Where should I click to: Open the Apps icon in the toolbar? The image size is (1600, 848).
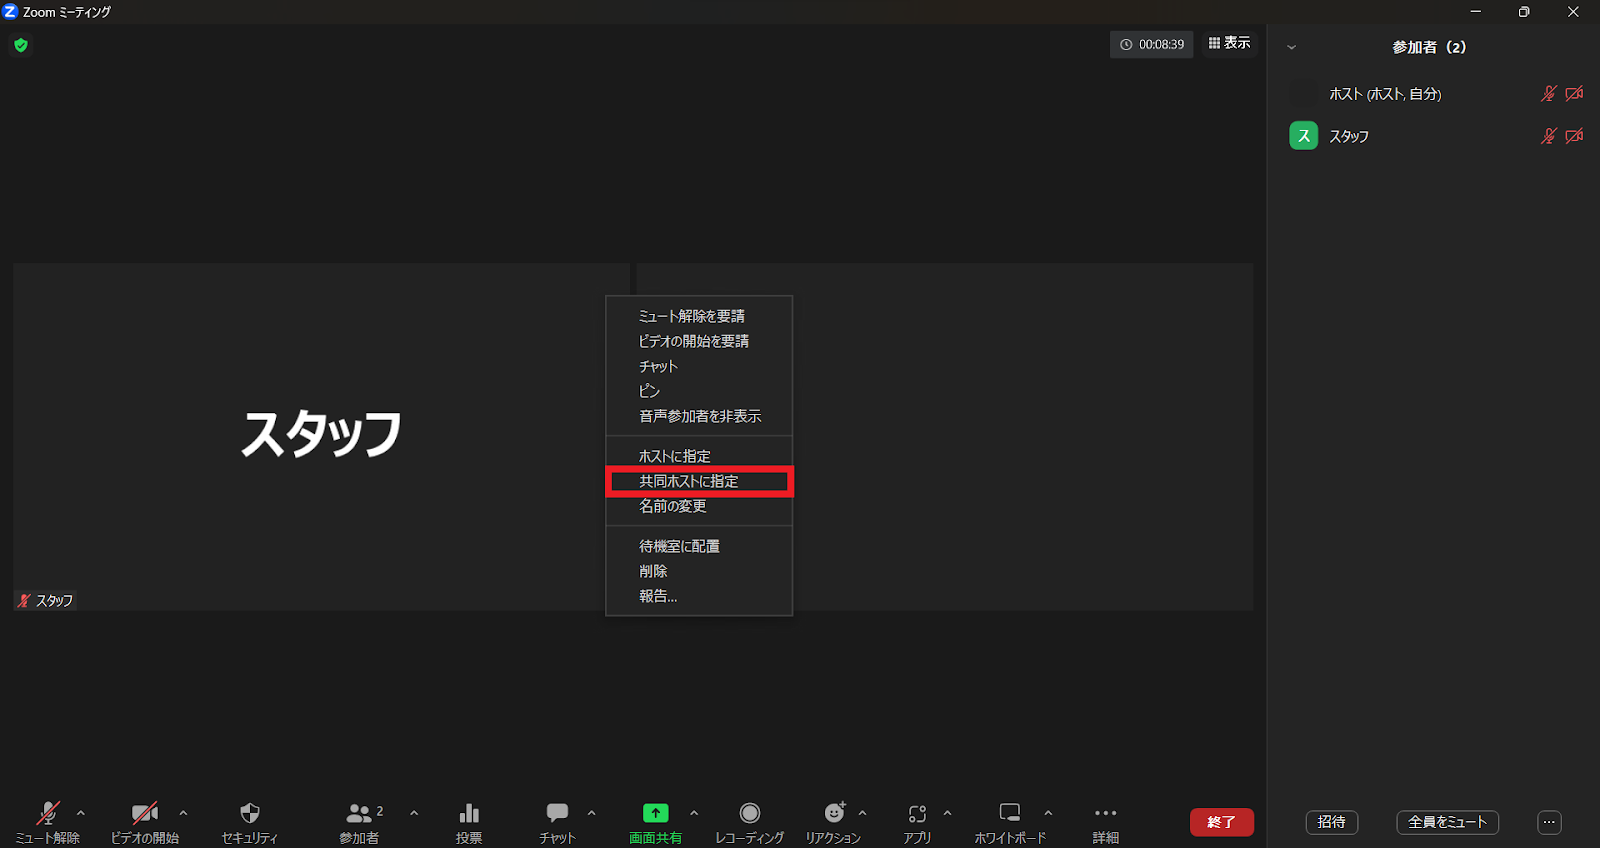tap(917, 814)
